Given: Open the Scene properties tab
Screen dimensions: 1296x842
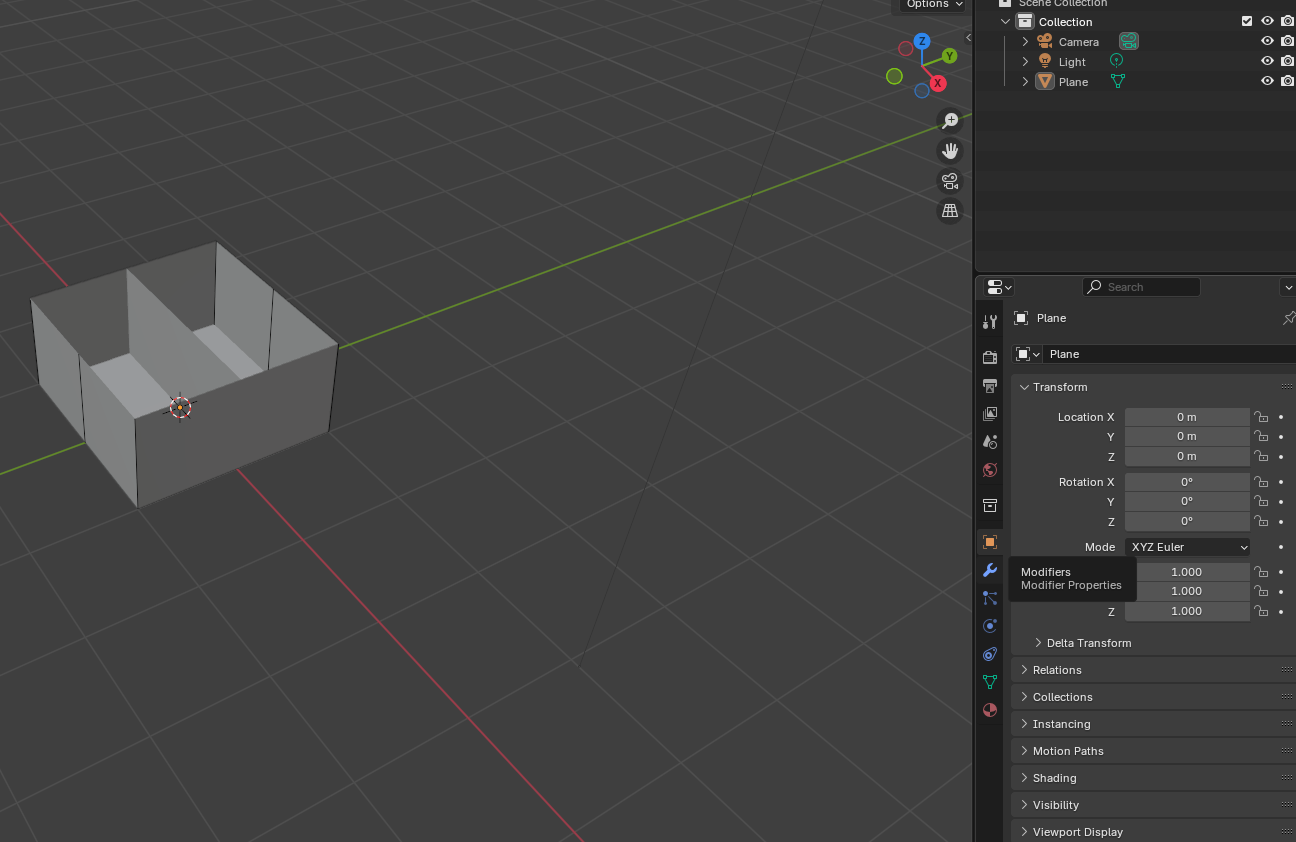Looking at the screenshot, I should point(990,441).
